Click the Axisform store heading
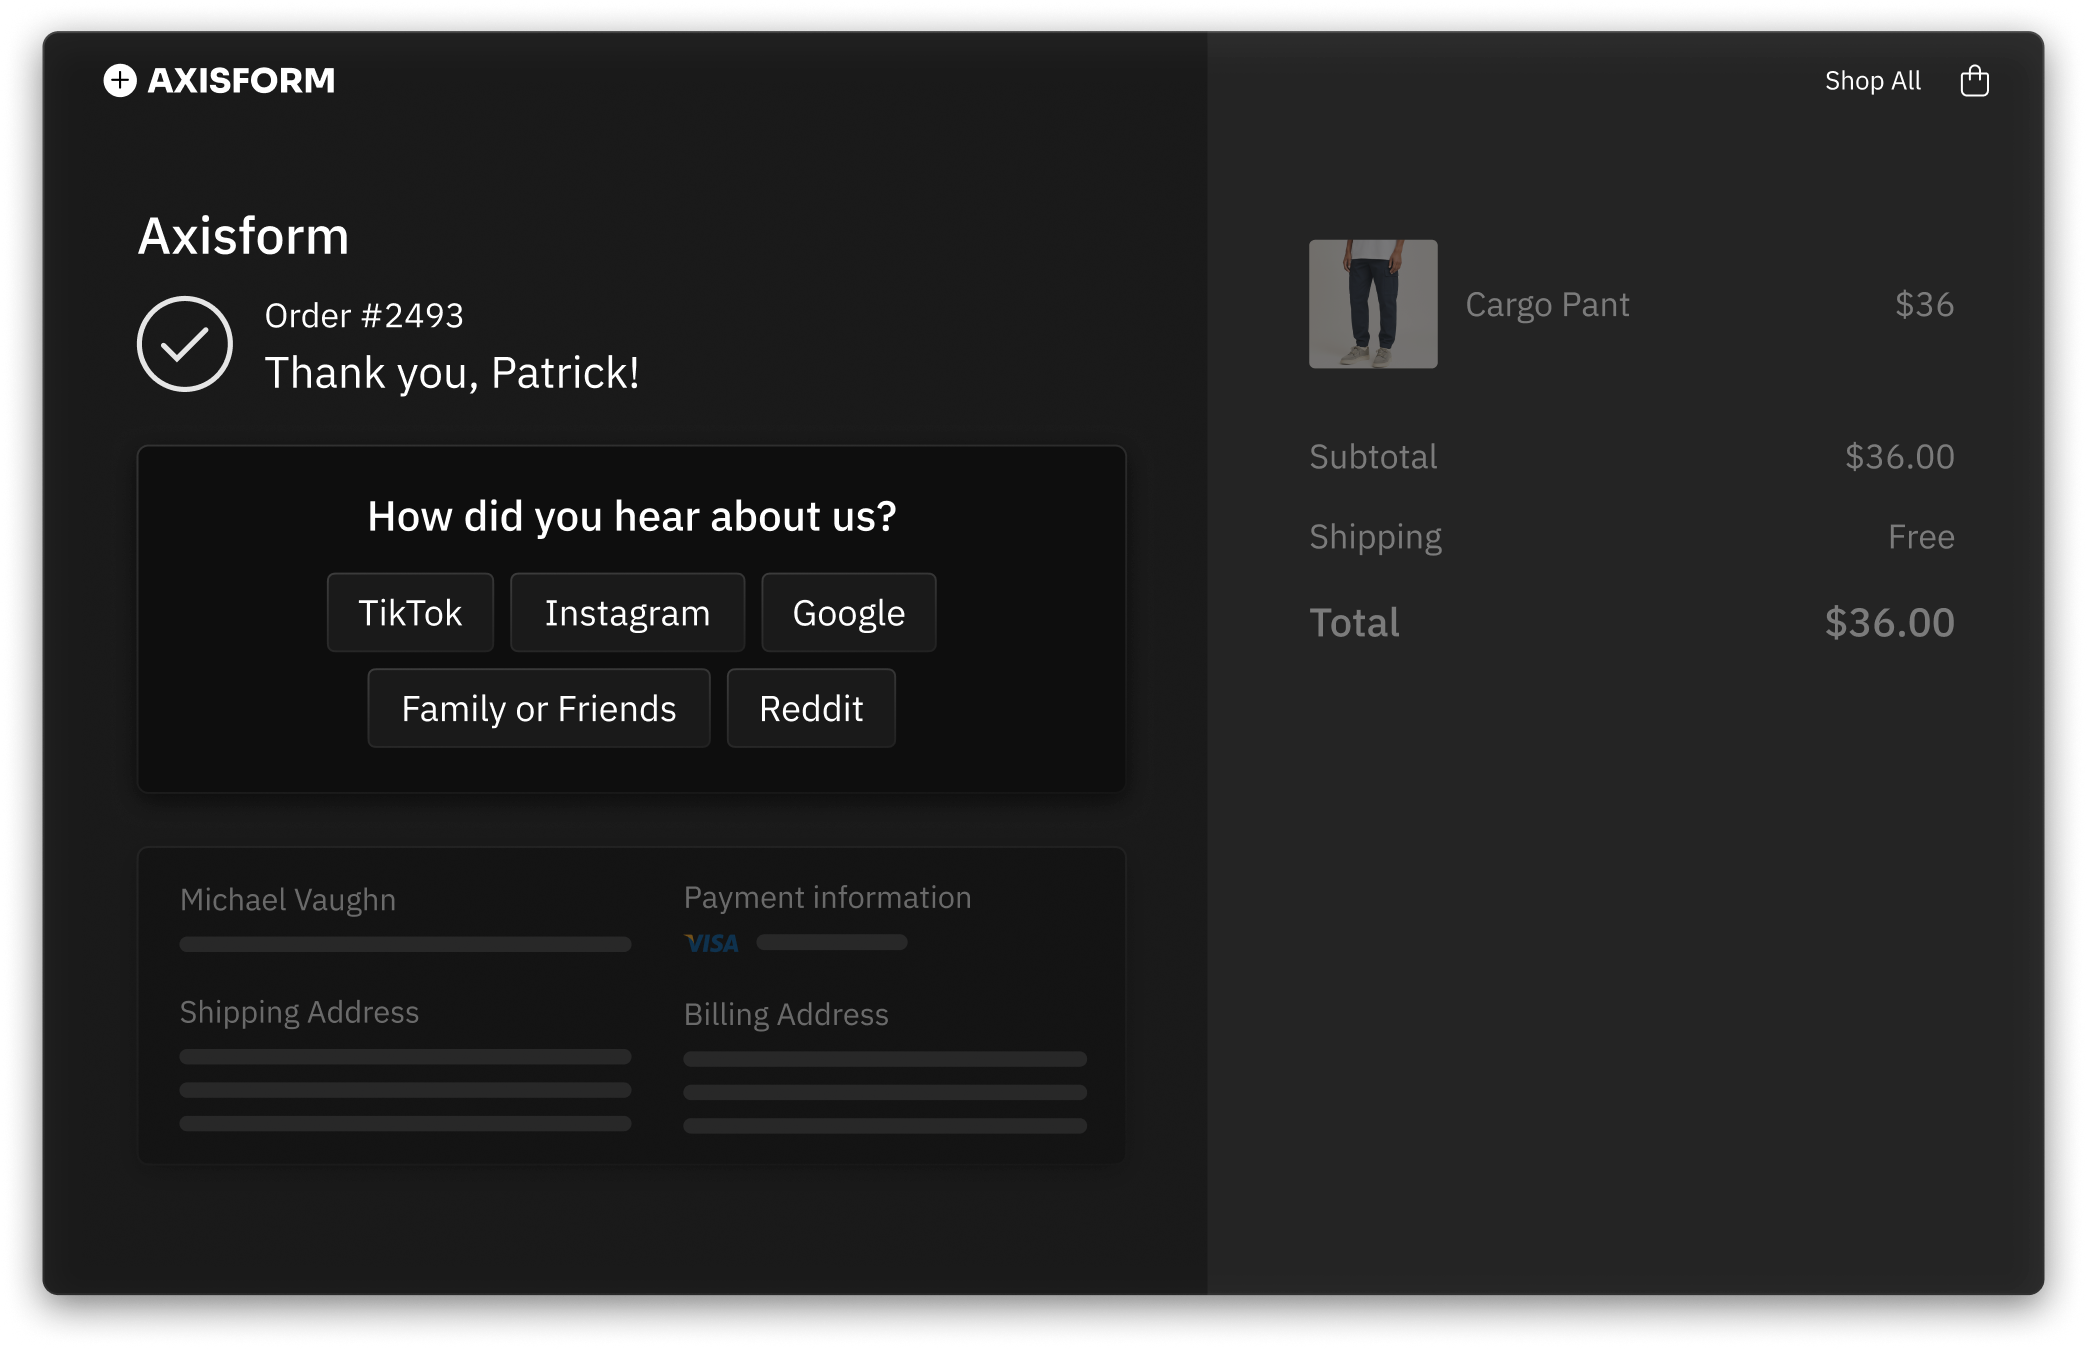Screen dimensions: 2087x1349 243,236
